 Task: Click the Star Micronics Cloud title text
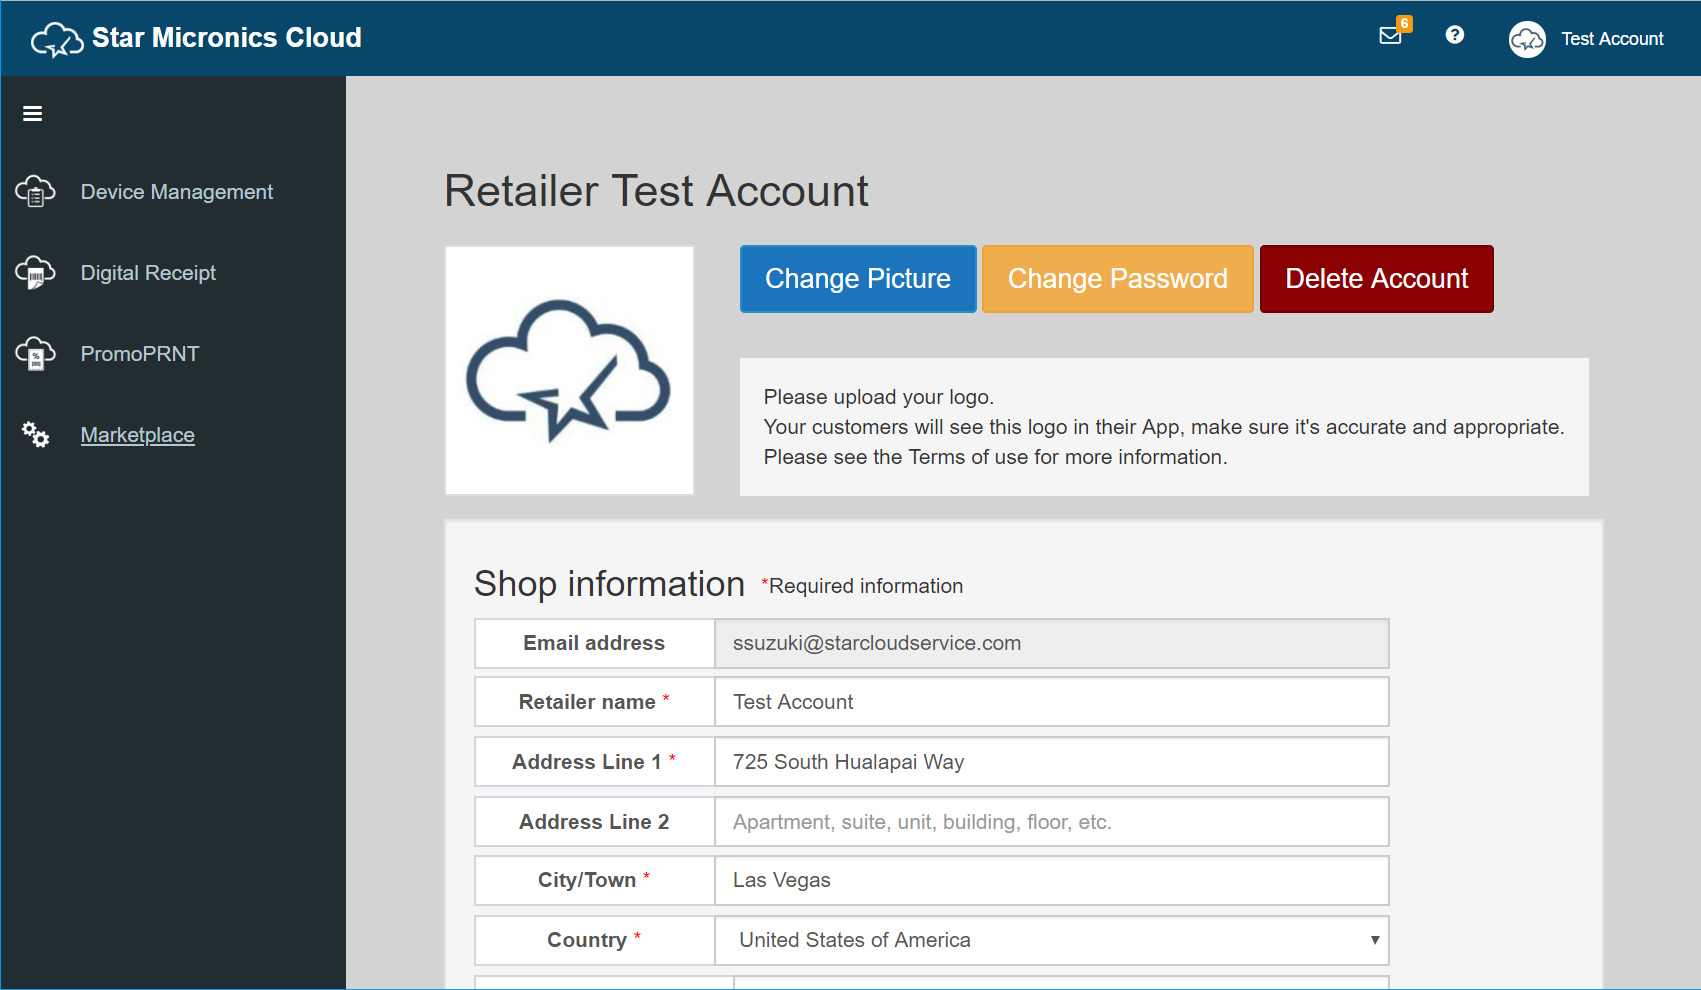click(x=227, y=38)
